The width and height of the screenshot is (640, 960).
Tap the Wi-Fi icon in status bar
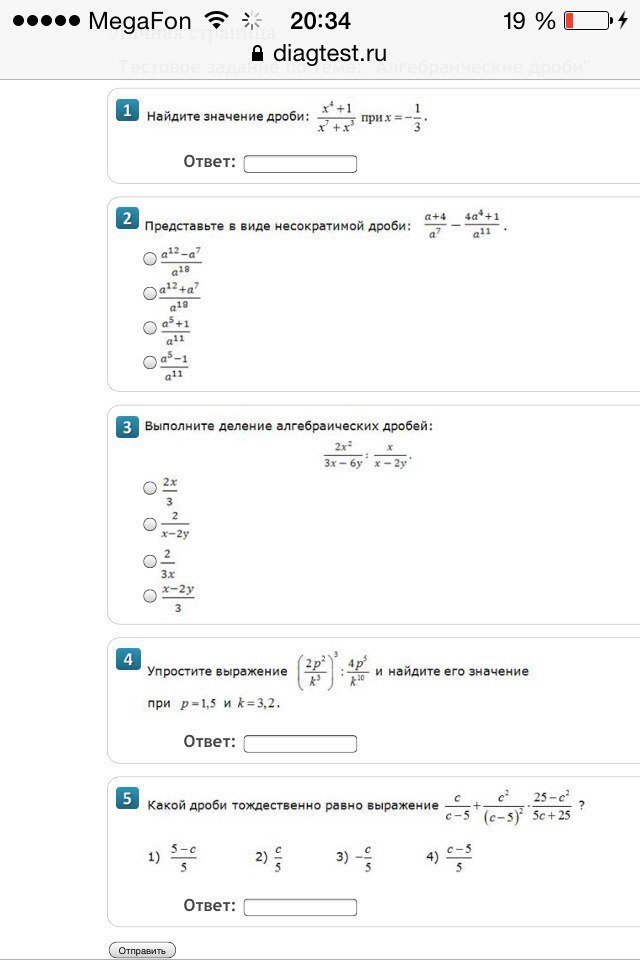[215, 21]
